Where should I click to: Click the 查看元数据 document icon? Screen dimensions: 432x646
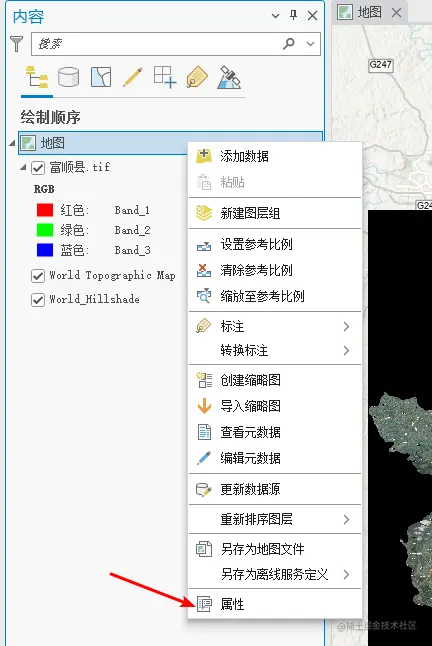(x=204, y=432)
